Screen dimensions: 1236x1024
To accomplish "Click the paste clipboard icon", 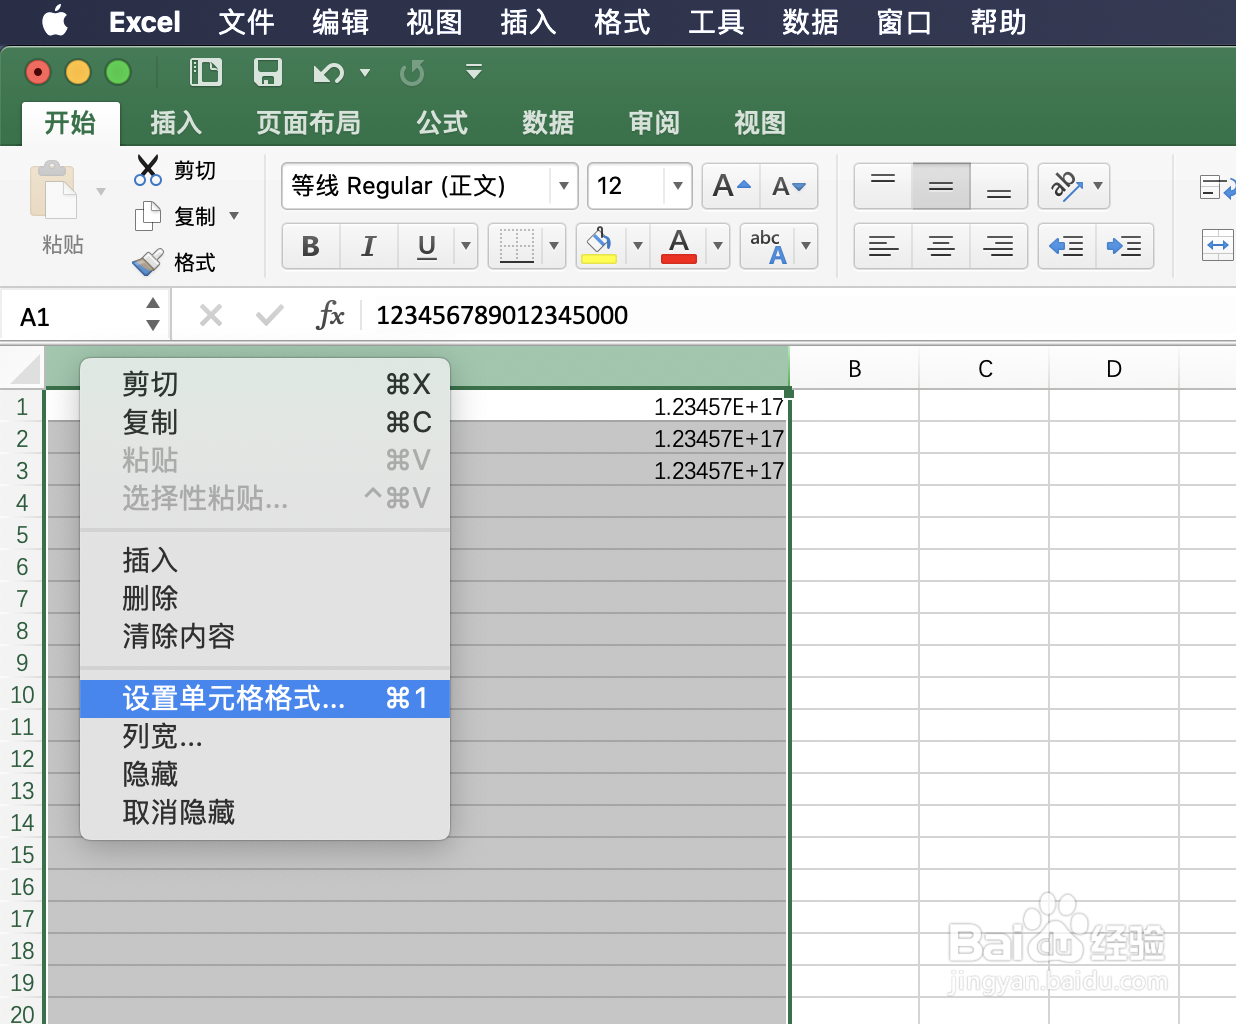I will coord(53,190).
